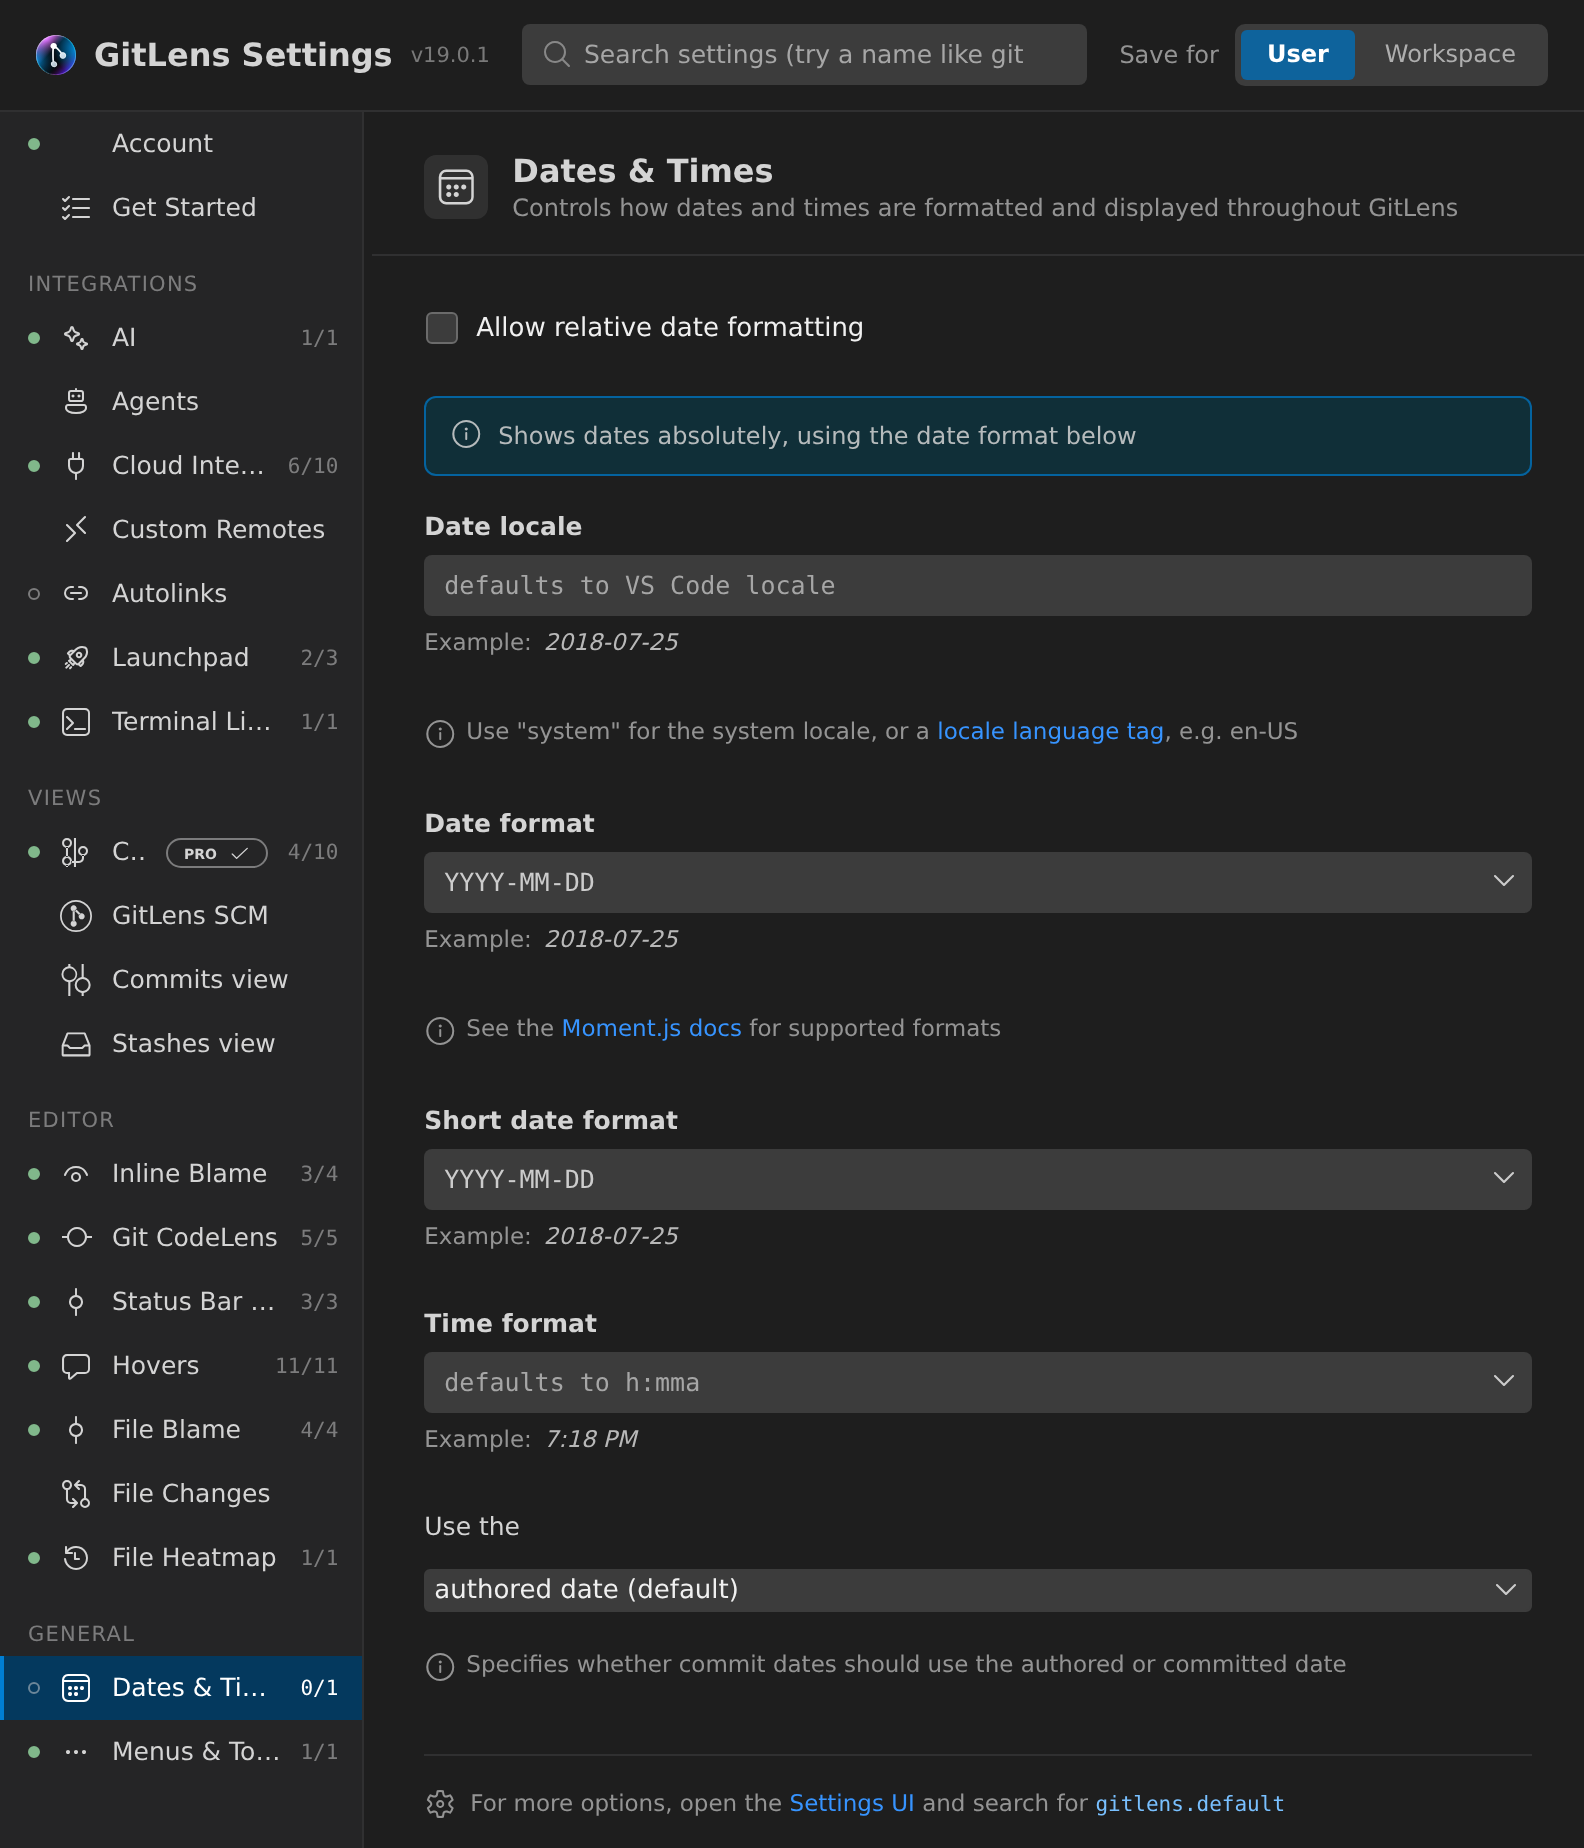Click the Inline Blame eye icon

pos(76,1173)
